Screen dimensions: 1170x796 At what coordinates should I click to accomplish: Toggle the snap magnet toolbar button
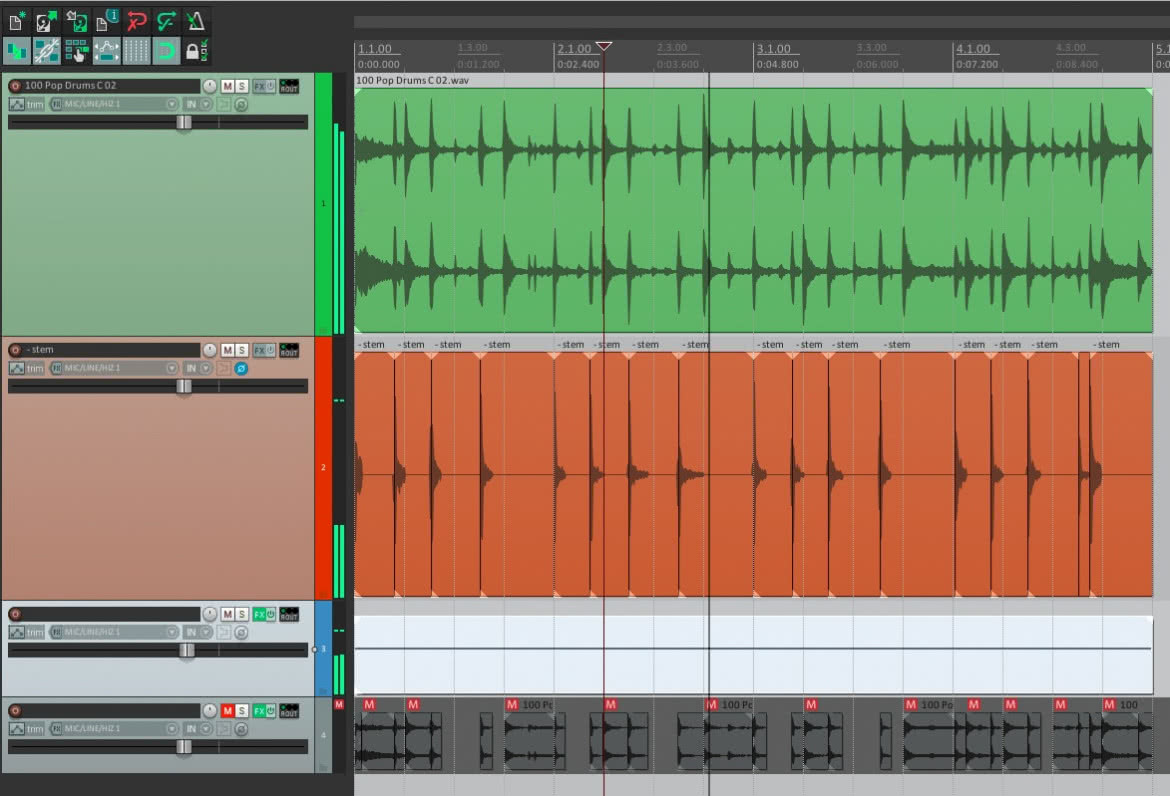[x=166, y=51]
